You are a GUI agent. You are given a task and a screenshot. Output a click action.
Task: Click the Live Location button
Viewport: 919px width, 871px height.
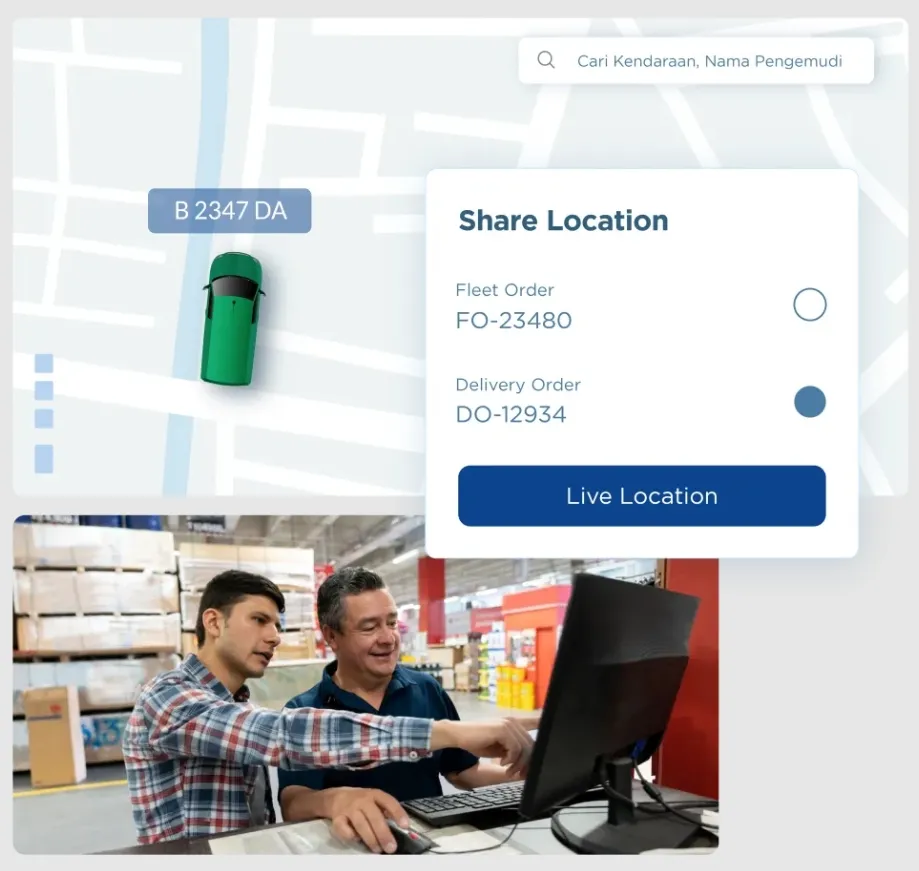(642, 496)
